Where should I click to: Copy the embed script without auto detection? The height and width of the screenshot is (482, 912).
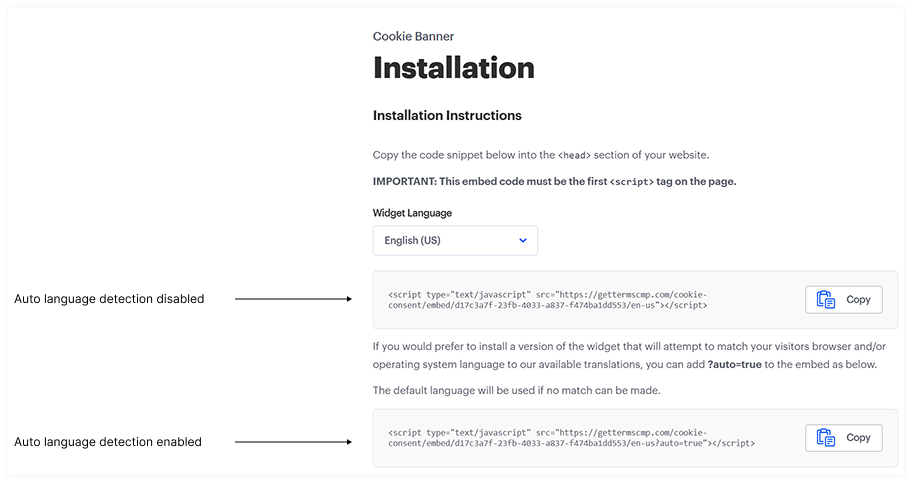(843, 299)
